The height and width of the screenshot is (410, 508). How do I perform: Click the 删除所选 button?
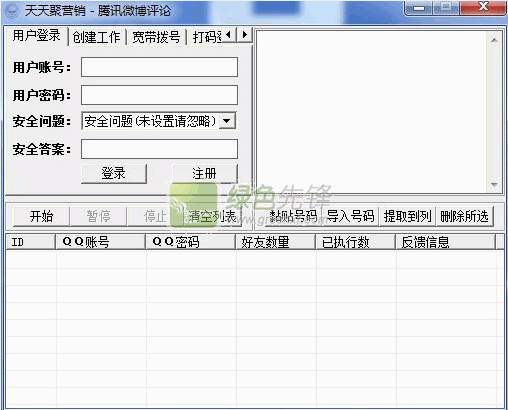(464, 216)
